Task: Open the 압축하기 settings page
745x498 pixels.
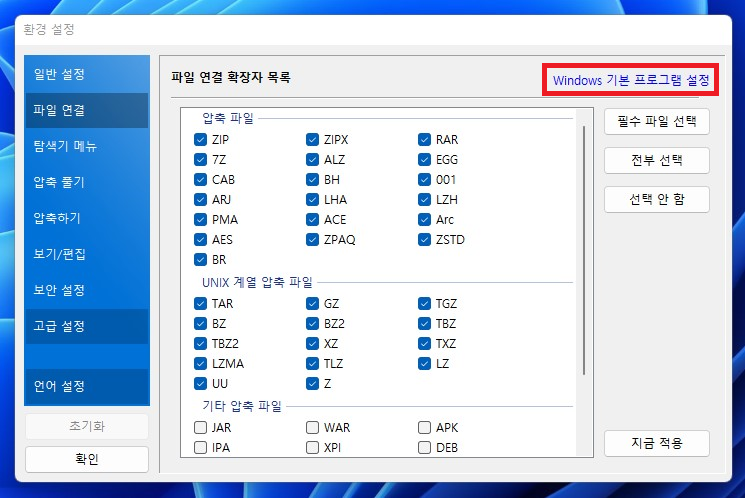Action: 86,218
